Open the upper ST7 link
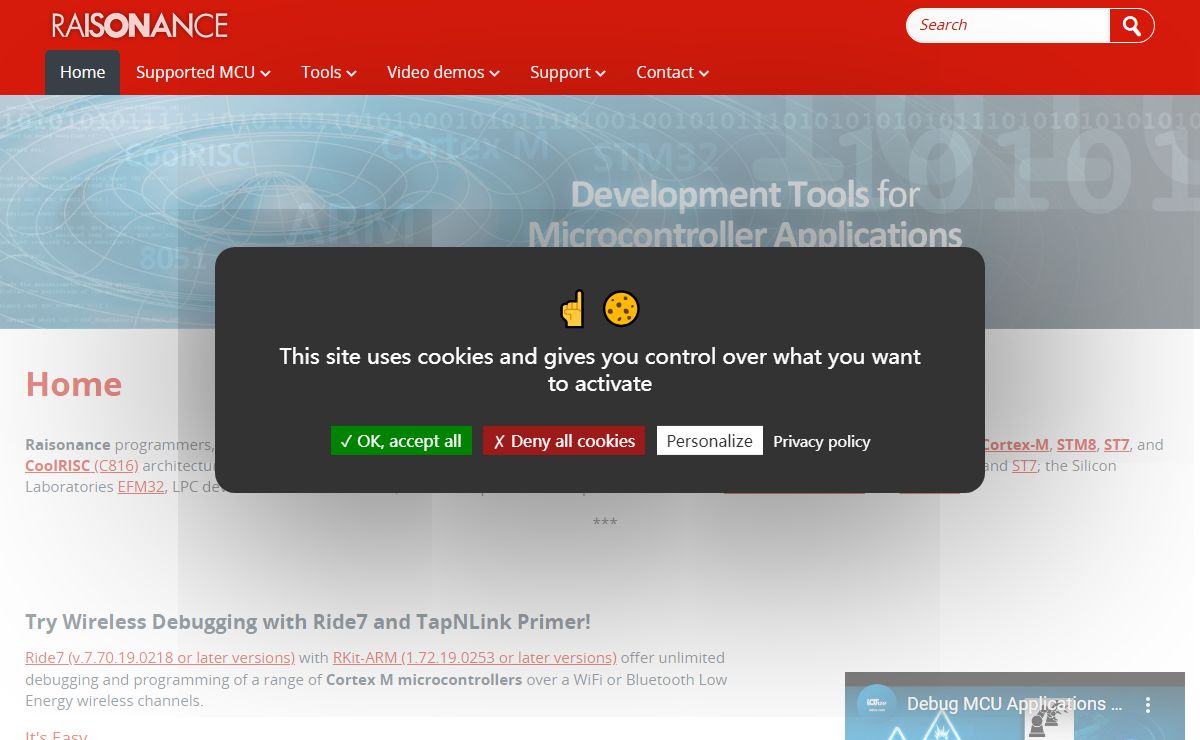The image size is (1200, 740). (x=1116, y=445)
